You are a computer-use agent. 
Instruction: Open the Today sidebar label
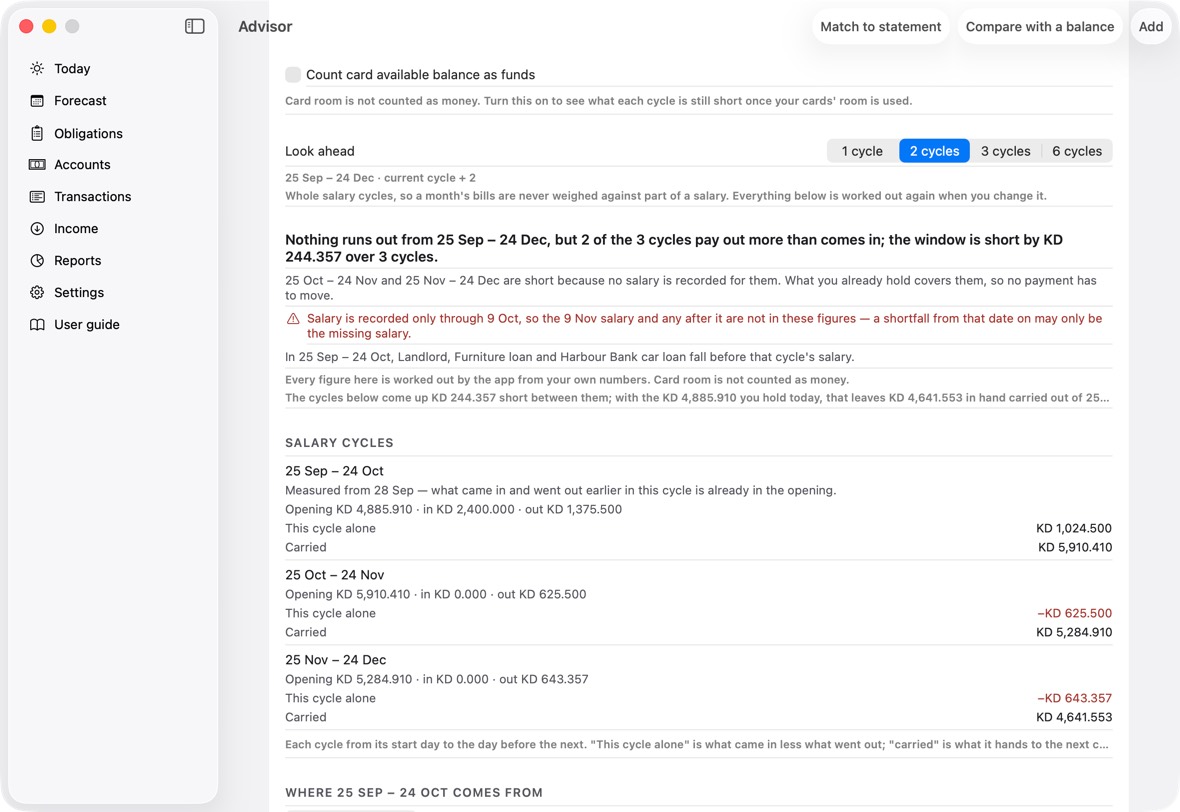click(72, 68)
